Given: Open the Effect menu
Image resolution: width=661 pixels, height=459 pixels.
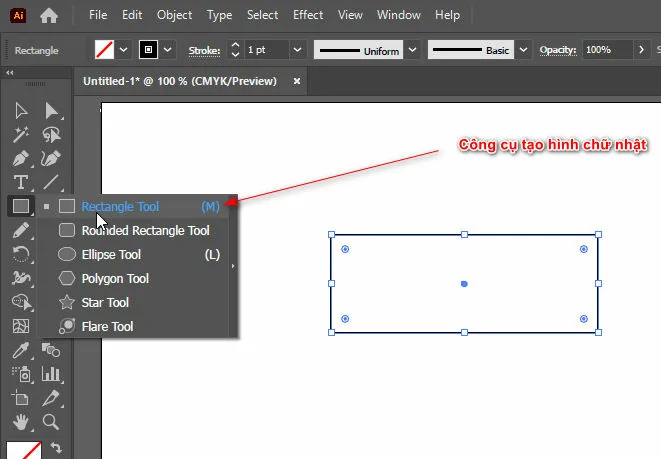Looking at the screenshot, I should (308, 15).
